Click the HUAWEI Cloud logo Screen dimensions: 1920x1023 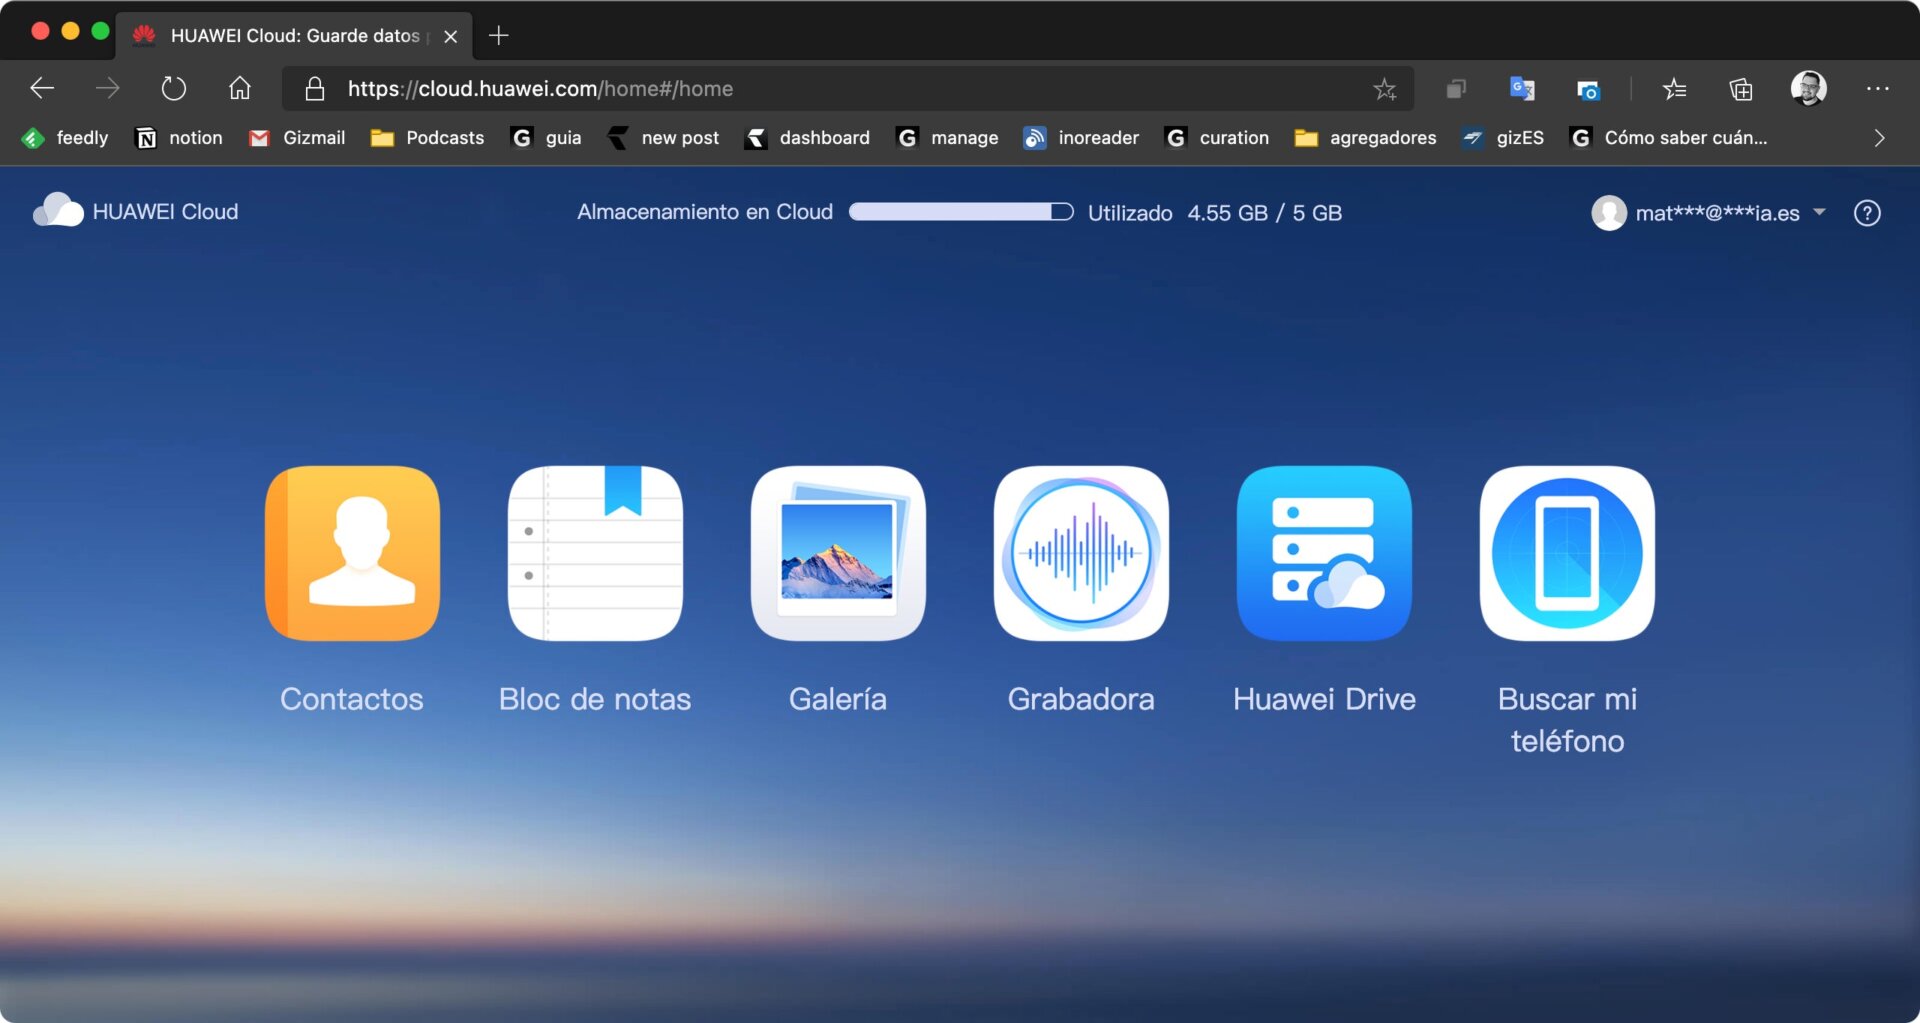coord(136,211)
